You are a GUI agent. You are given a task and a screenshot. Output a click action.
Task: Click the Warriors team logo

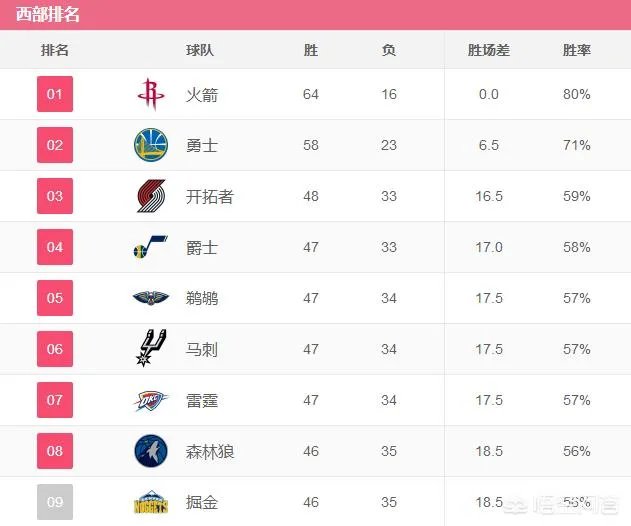pos(150,145)
